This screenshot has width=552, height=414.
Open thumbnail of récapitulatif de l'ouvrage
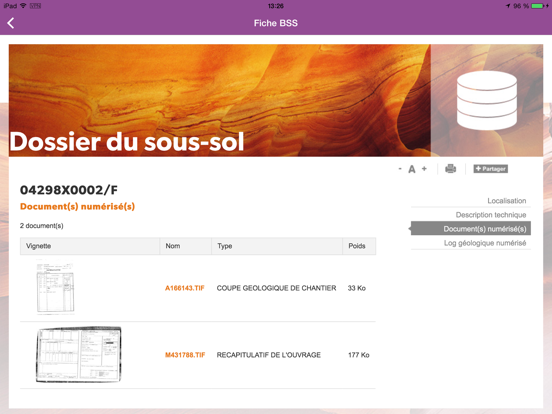pos(79,355)
